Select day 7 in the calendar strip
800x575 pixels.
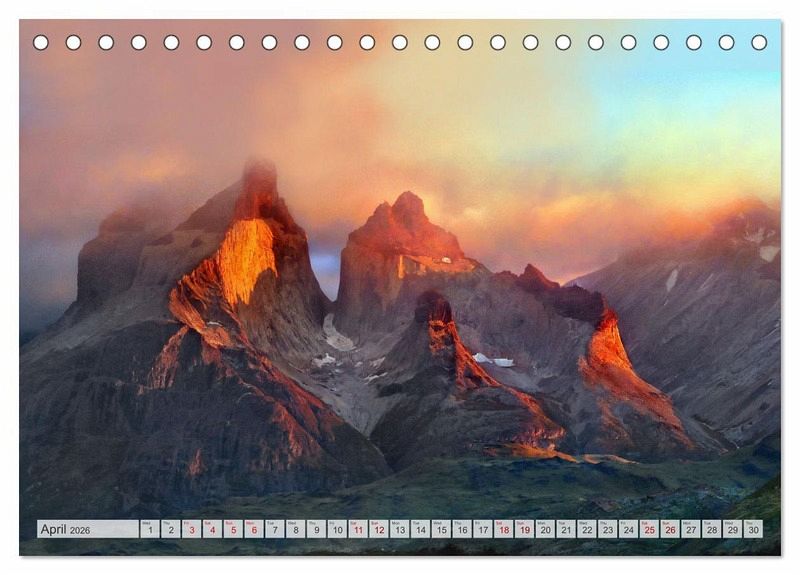click(275, 529)
